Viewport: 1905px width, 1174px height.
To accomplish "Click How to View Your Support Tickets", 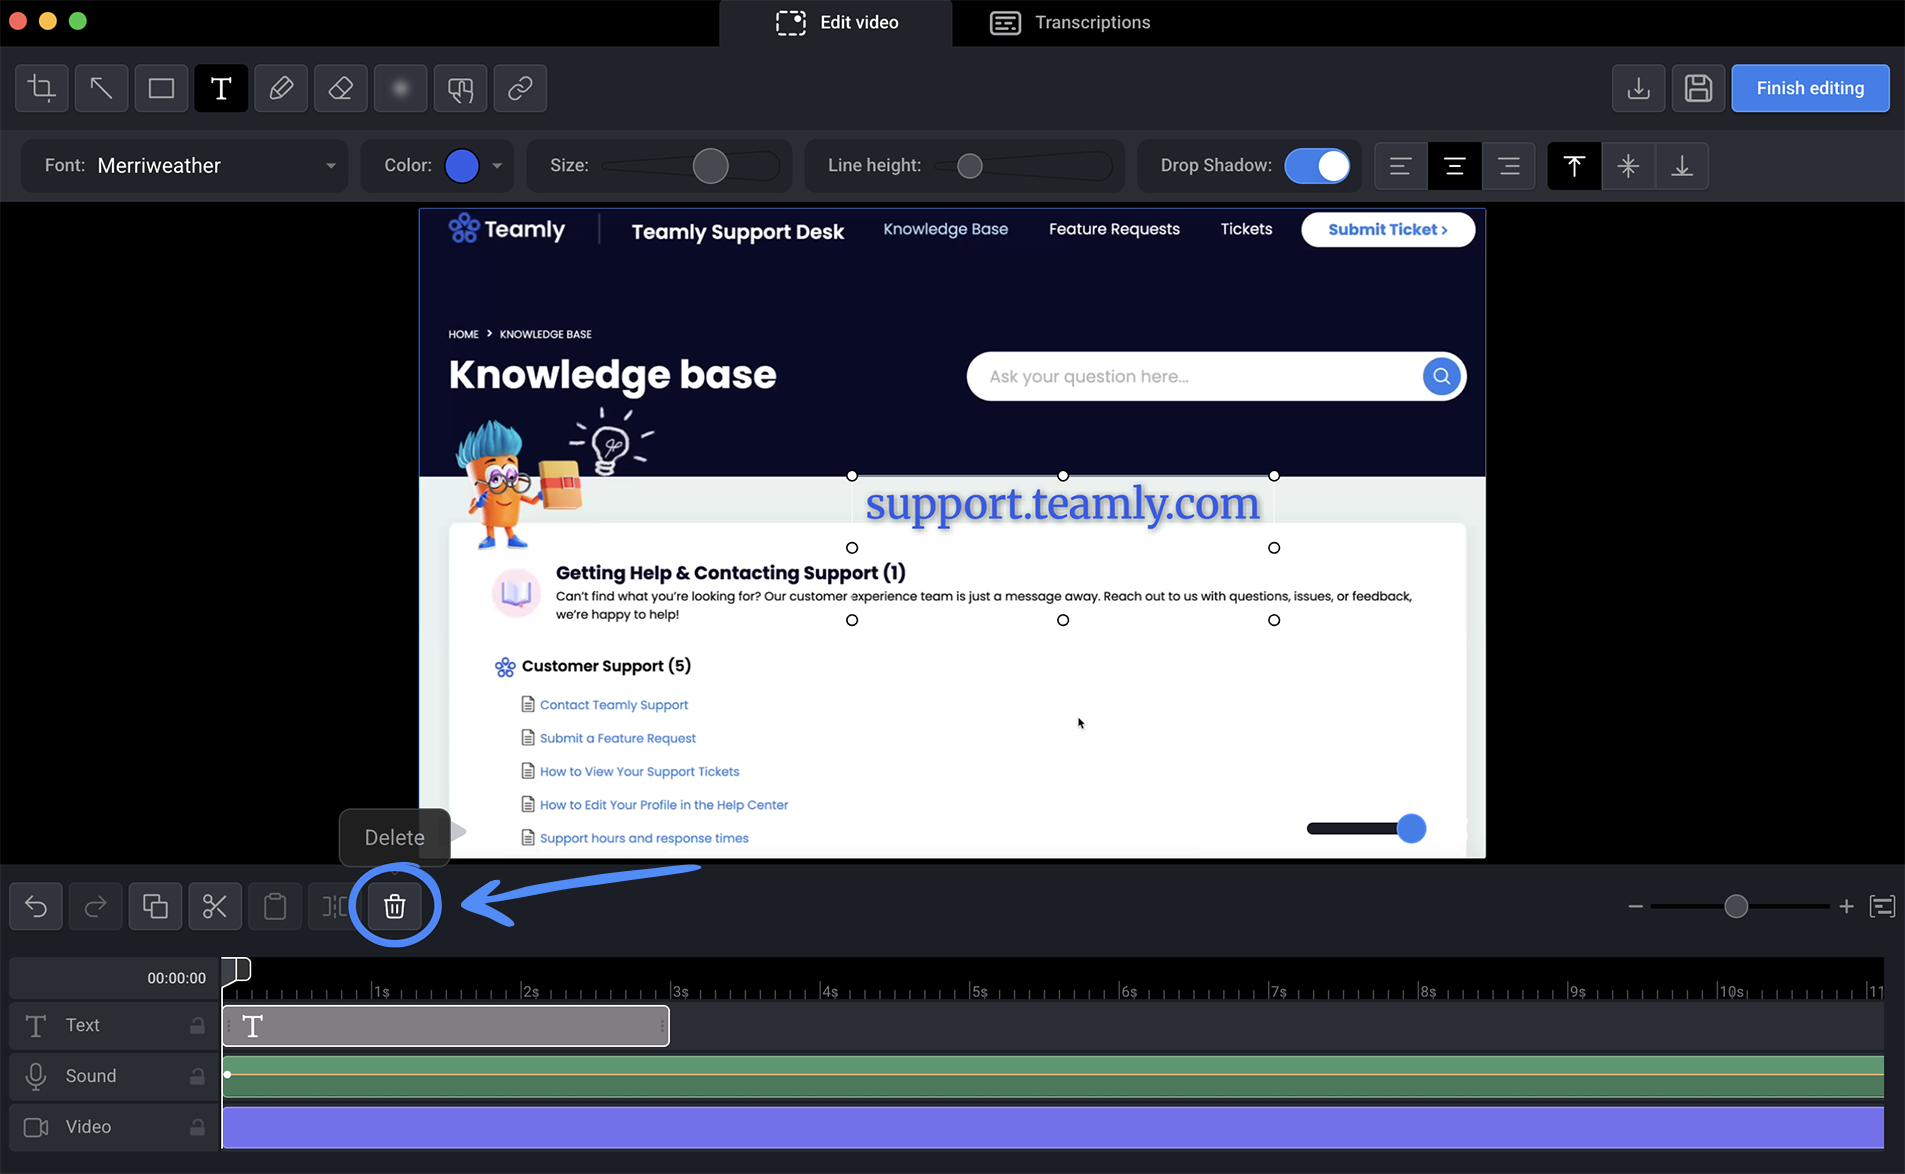I will (x=640, y=771).
